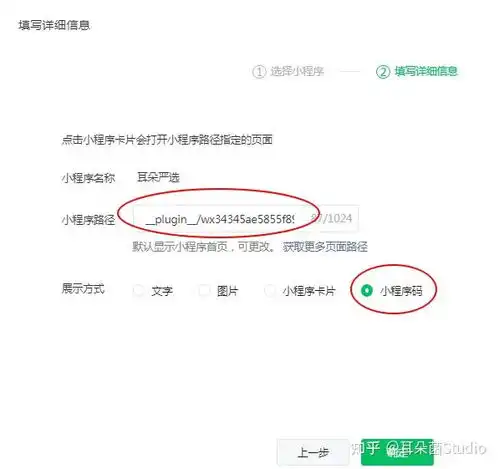The image size is (499, 469).
Task: Open the 获取更多页面路径 link
Action: click(325, 247)
